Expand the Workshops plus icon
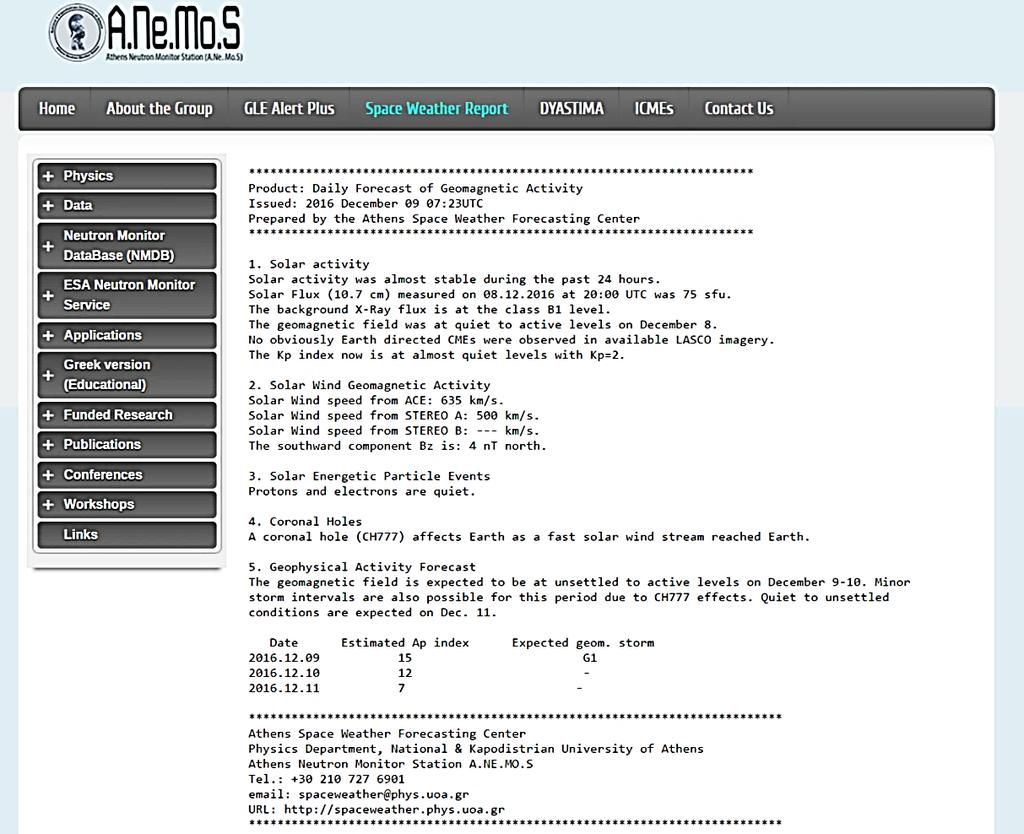Image resolution: width=1024 pixels, height=834 pixels. (x=48, y=505)
